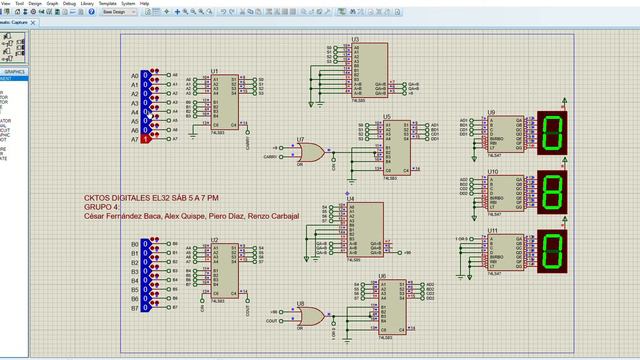Image resolution: width=640 pixels, height=360 pixels.
Task: Open the Library menu
Action: (x=87, y=3)
